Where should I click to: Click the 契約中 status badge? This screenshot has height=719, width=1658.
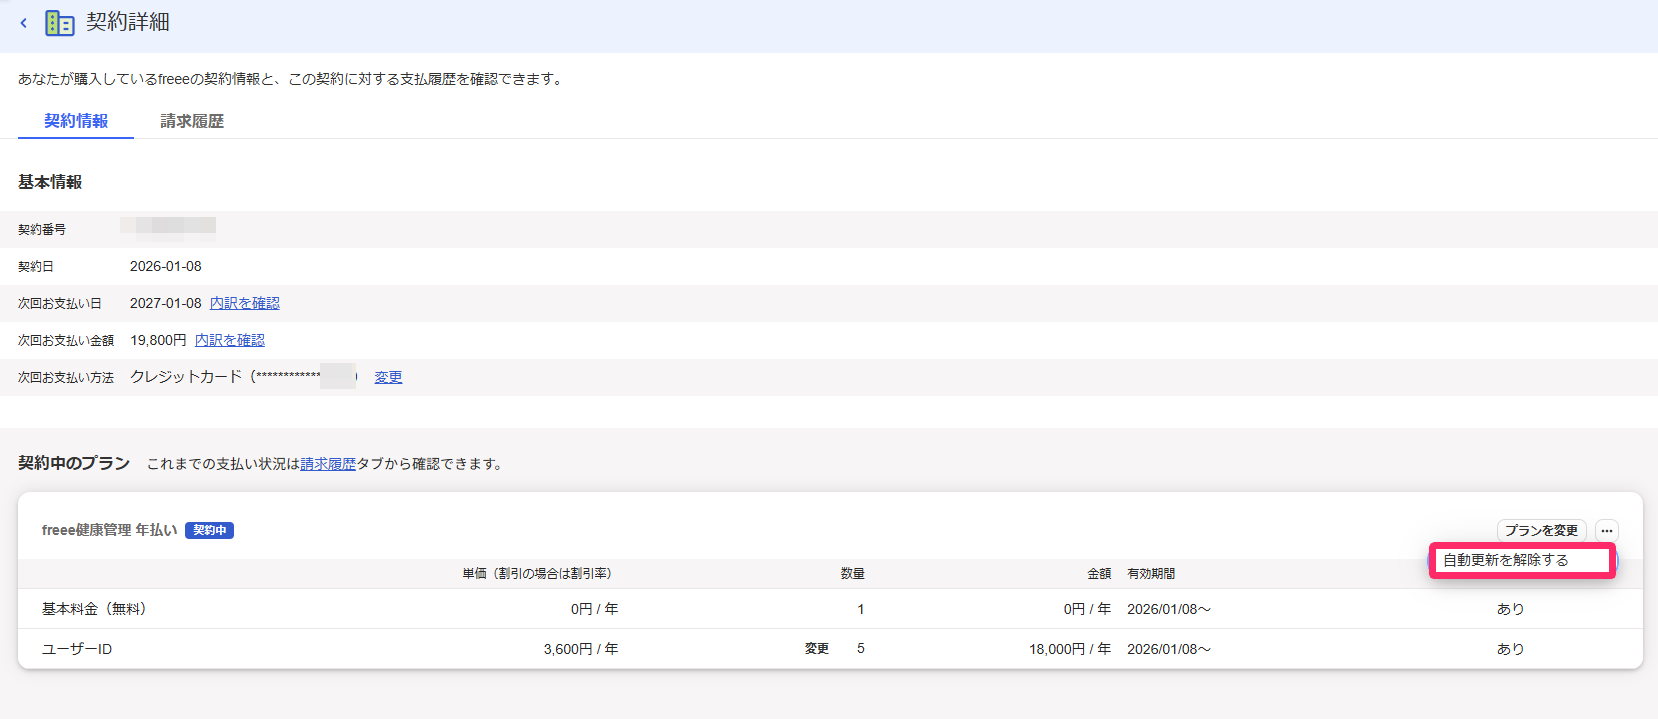pyautogui.click(x=209, y=530)
